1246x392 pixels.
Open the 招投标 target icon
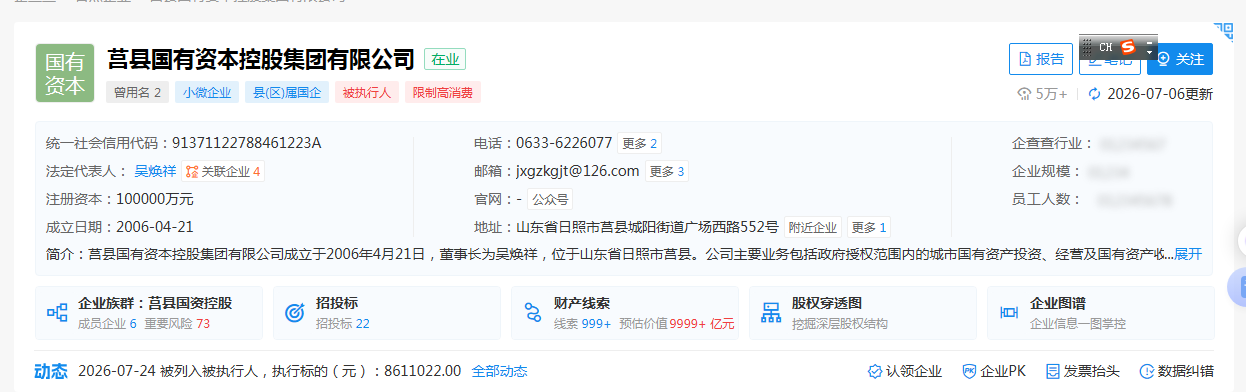click(x=295, y=312)
